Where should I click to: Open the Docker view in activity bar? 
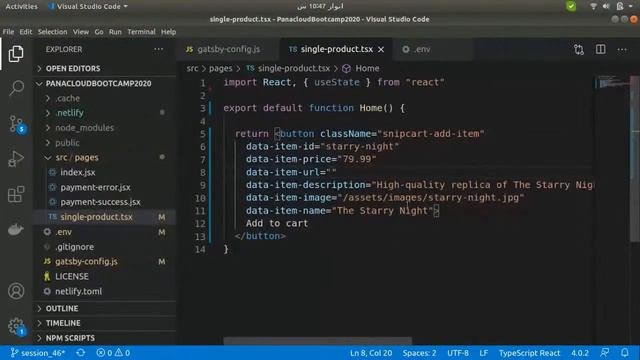tap(16, 230)
